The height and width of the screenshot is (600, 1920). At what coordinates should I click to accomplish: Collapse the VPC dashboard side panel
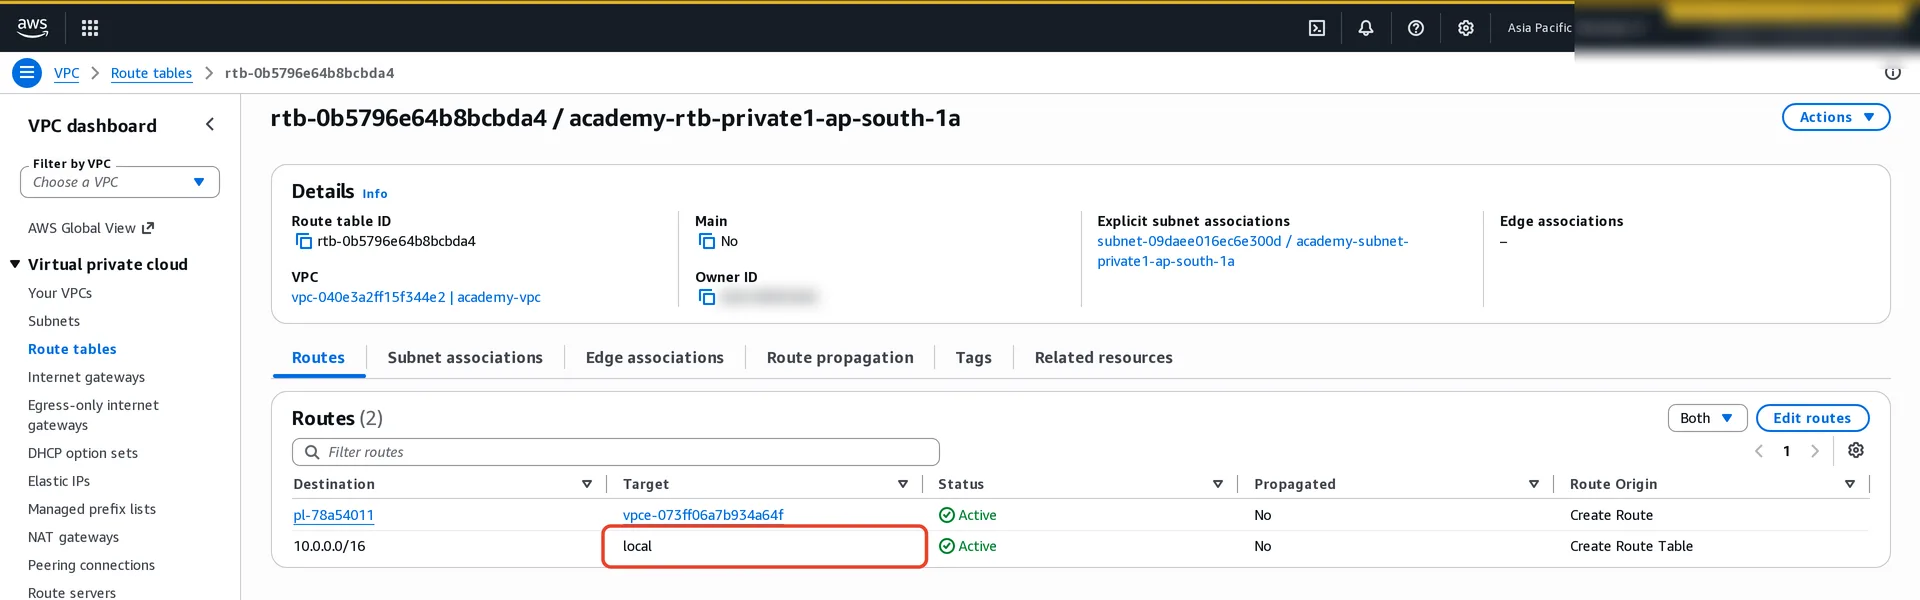point(210,124)
